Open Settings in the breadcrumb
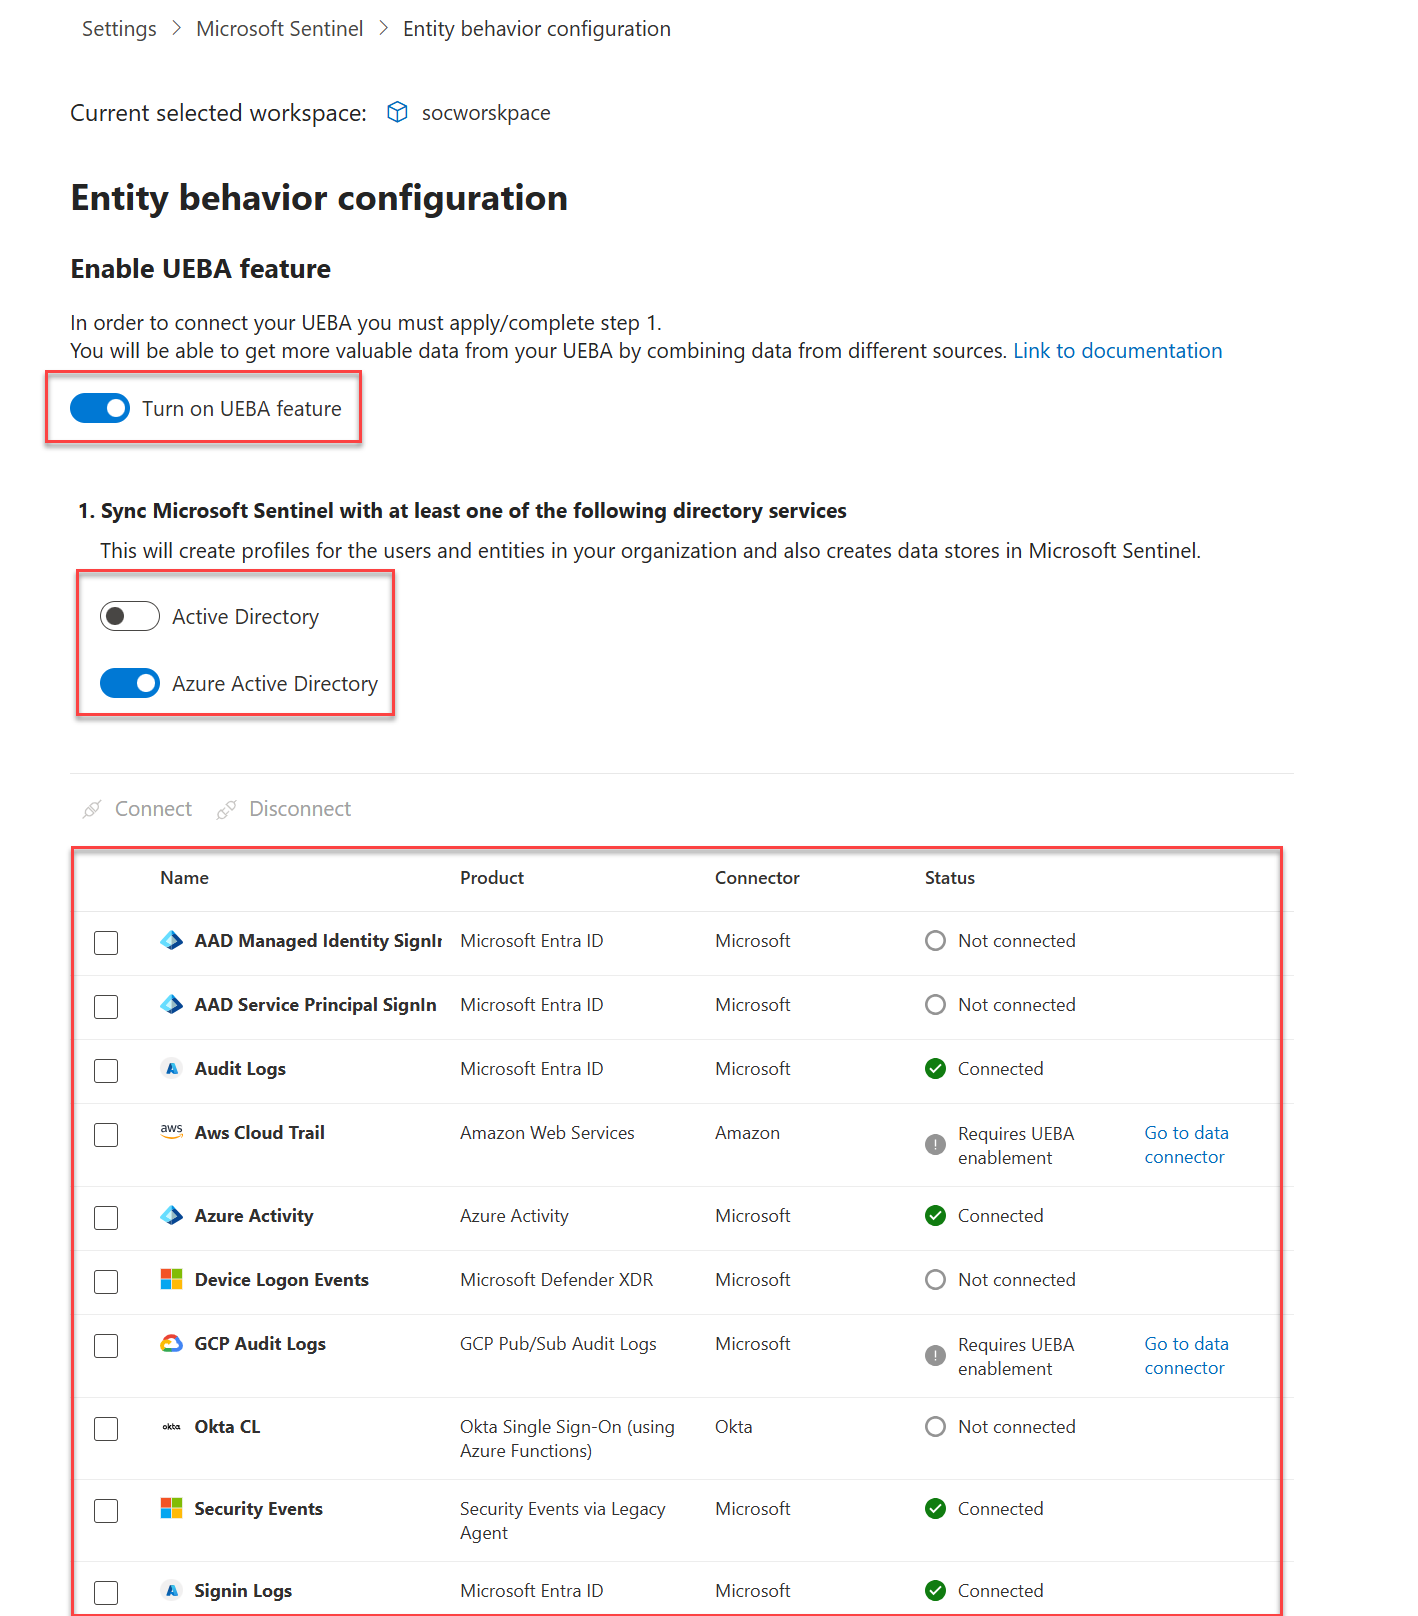 click(119, 29)
